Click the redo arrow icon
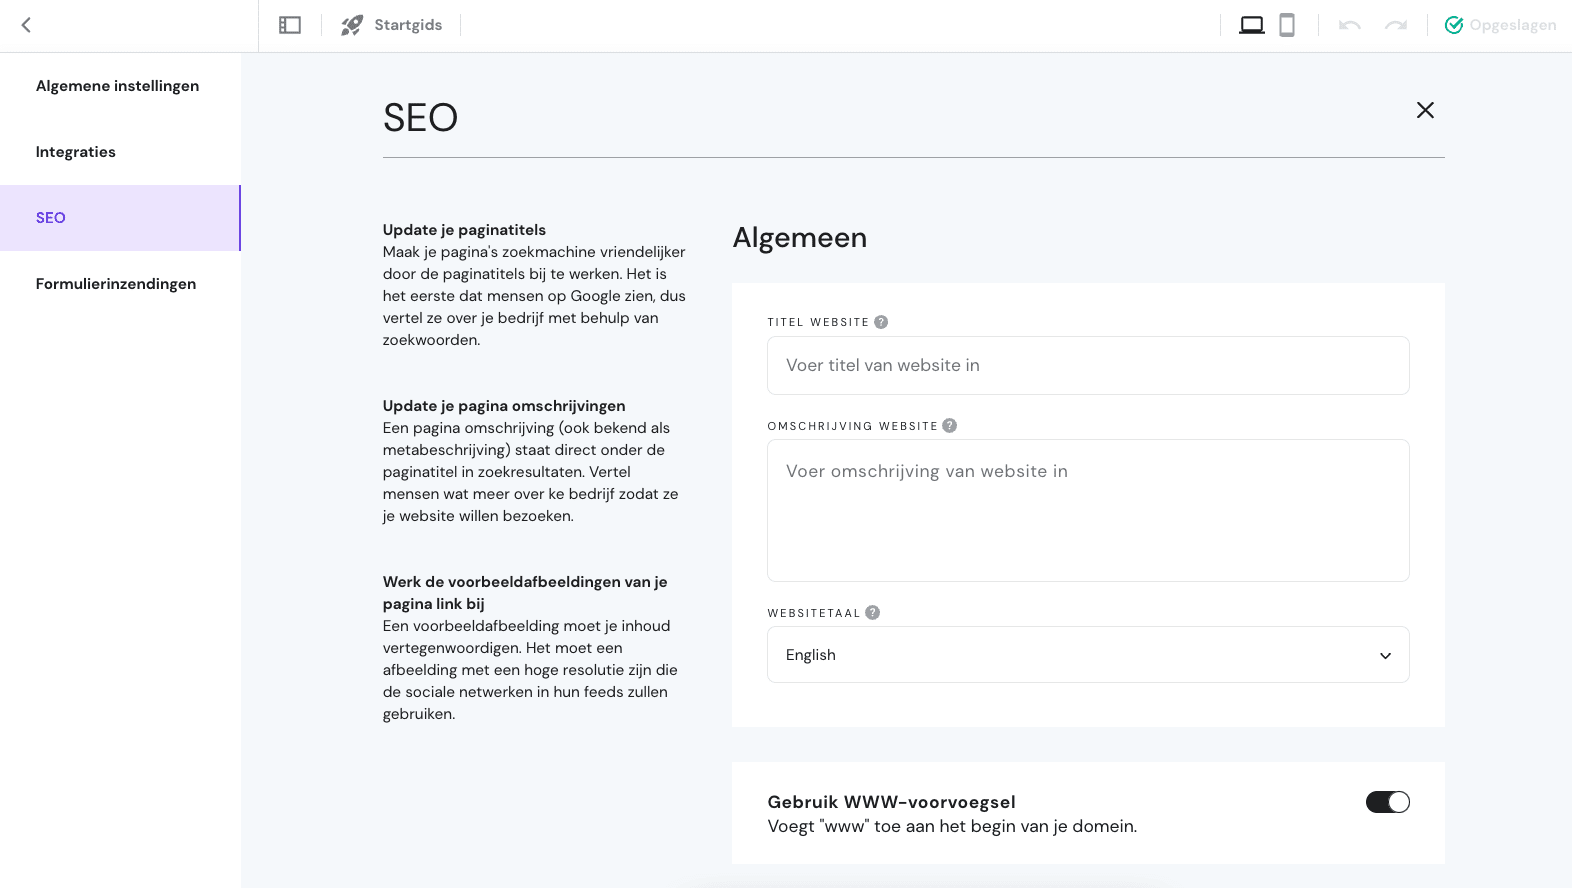Image resolution: width=1572 pixels, height=888 pixels. tap(1396, 25)
